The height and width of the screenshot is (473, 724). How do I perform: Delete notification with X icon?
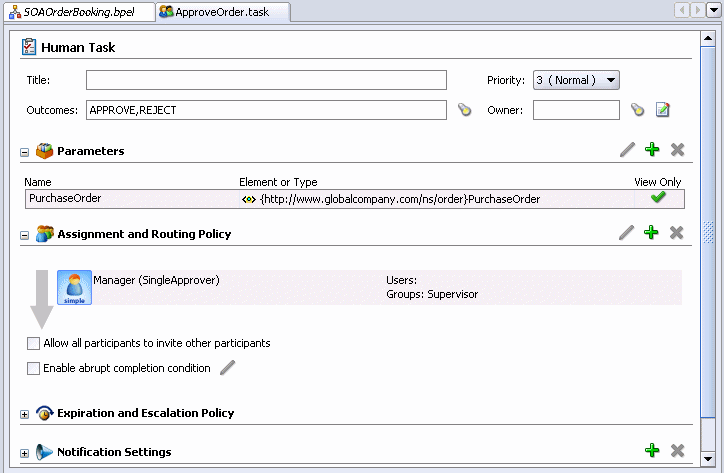point(677,450)
